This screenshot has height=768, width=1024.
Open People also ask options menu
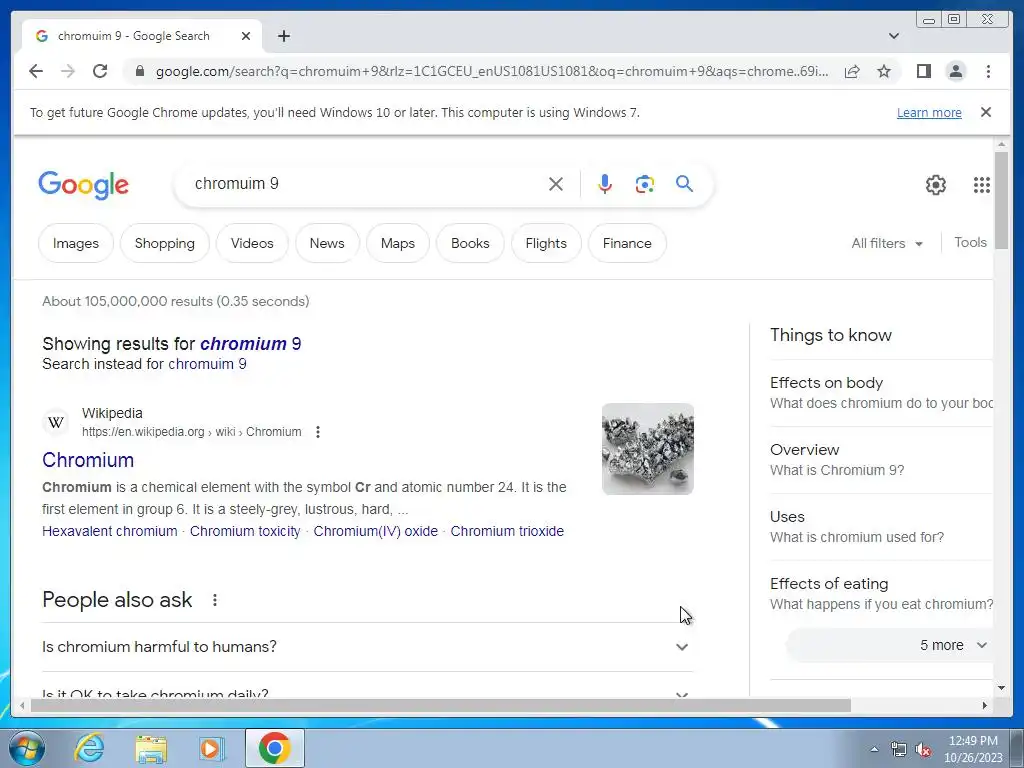(x=215, y=600)
